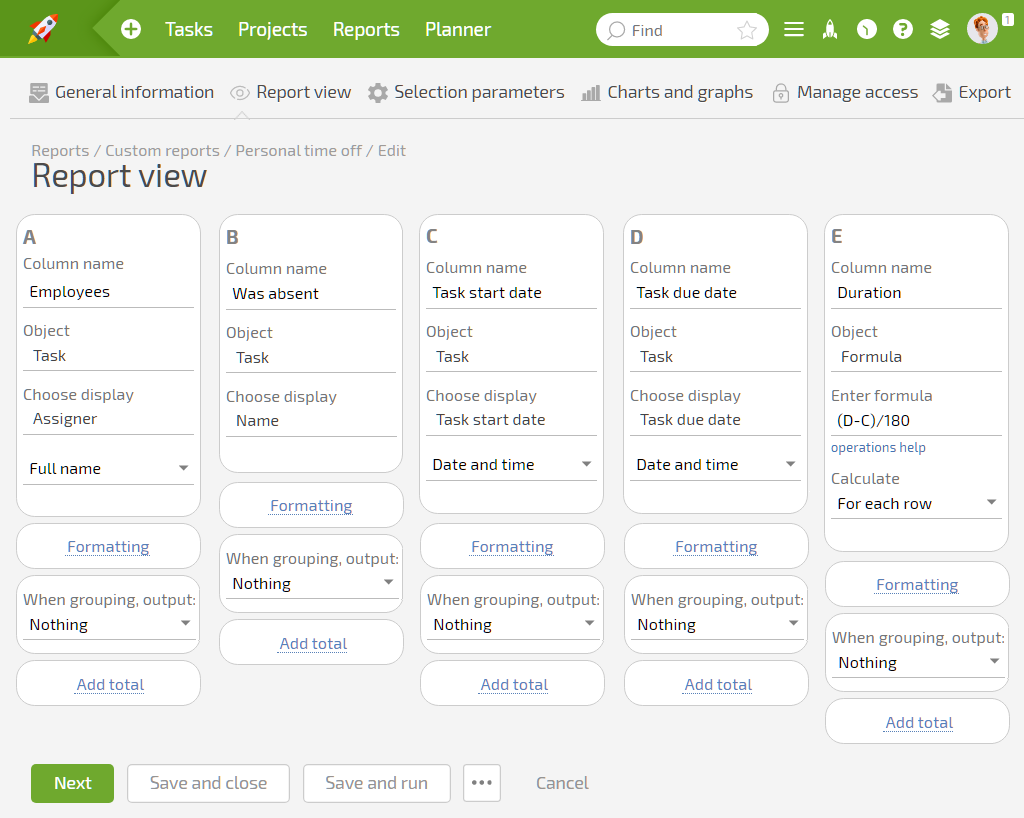Open the three-dots more options button
The image size is (1024, 818).
coord(482,783)
